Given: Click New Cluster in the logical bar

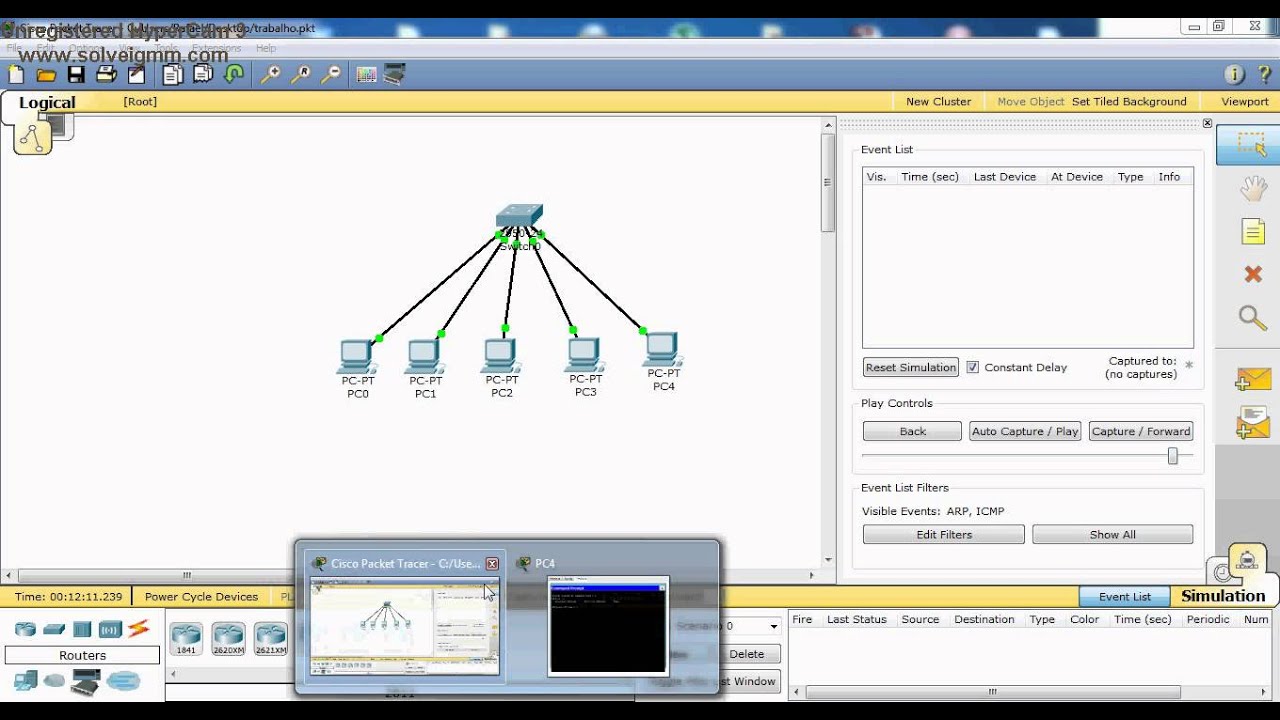Looking at the screenshot, I should [x=938, y=101].
